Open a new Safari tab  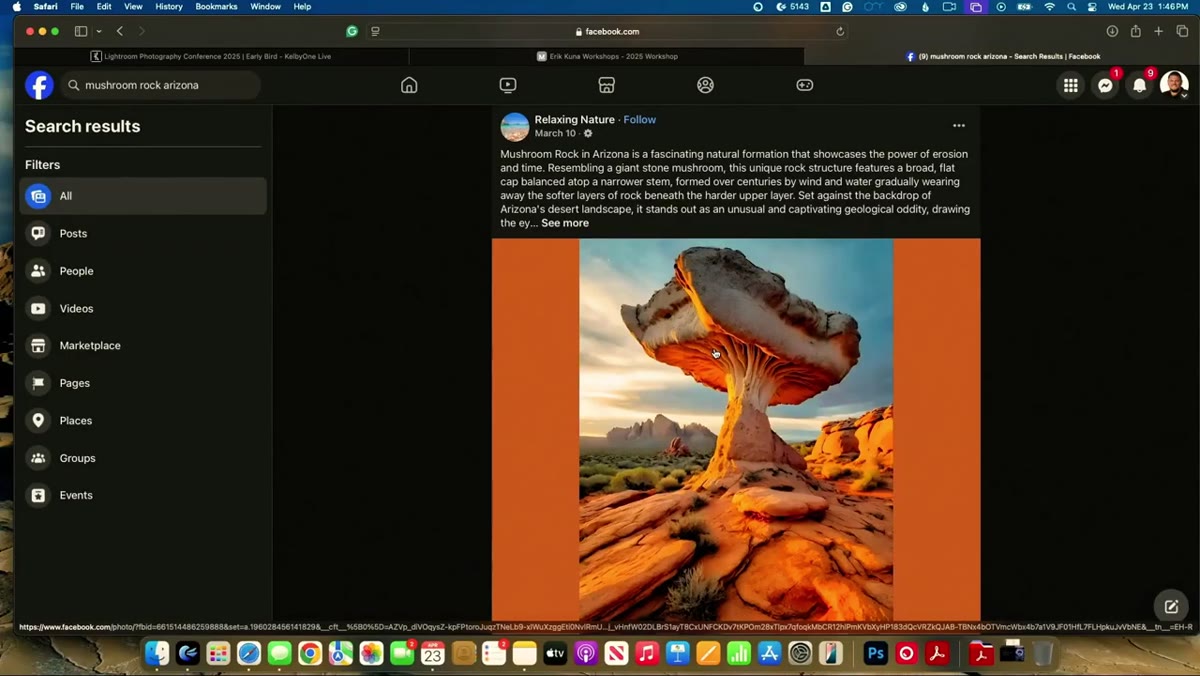click(1159, 31)
